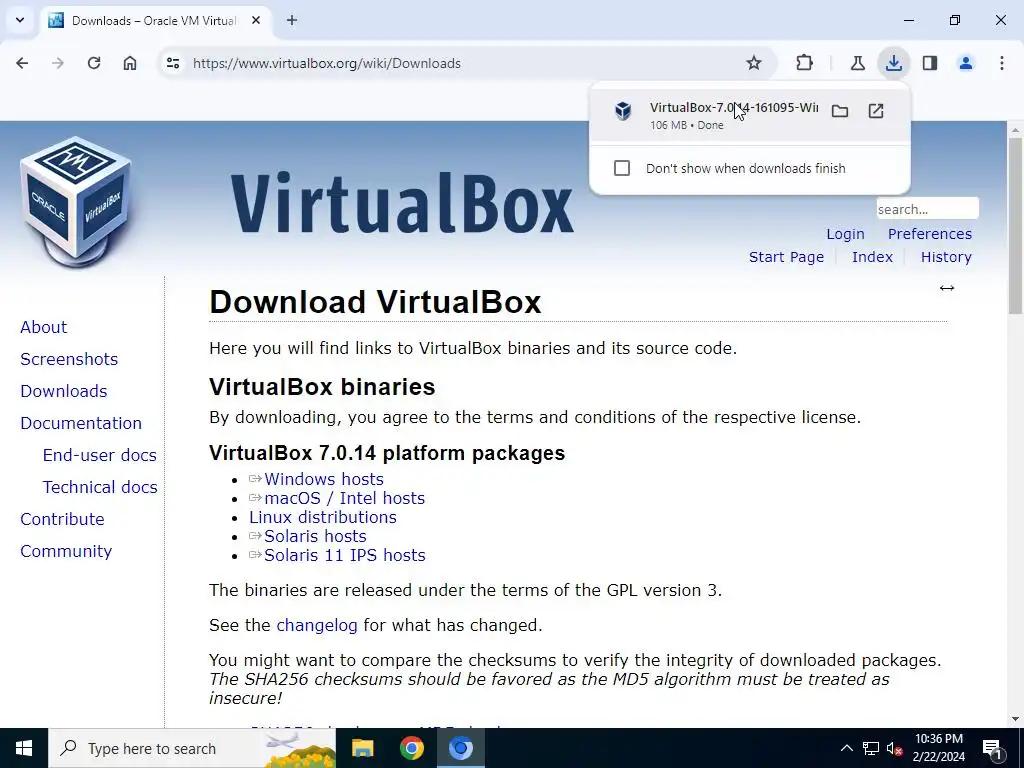Open About in the sidebar
1024x768 pixels.
click(44, 327)
